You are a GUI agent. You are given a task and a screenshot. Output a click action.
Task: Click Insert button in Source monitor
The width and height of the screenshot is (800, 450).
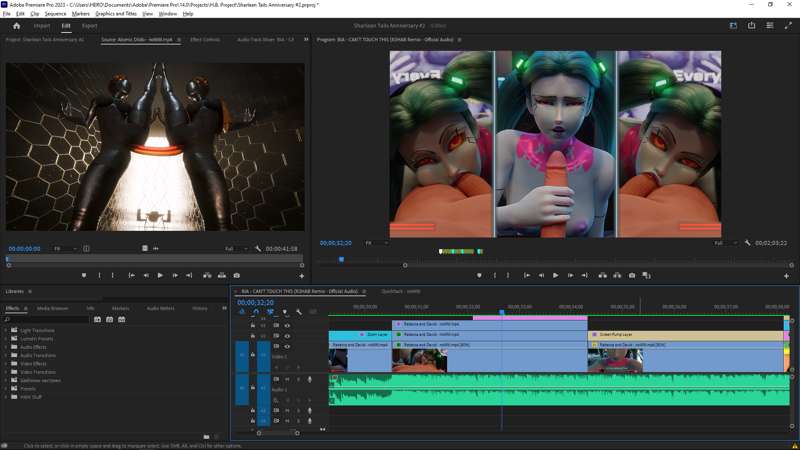coord(207,276)
